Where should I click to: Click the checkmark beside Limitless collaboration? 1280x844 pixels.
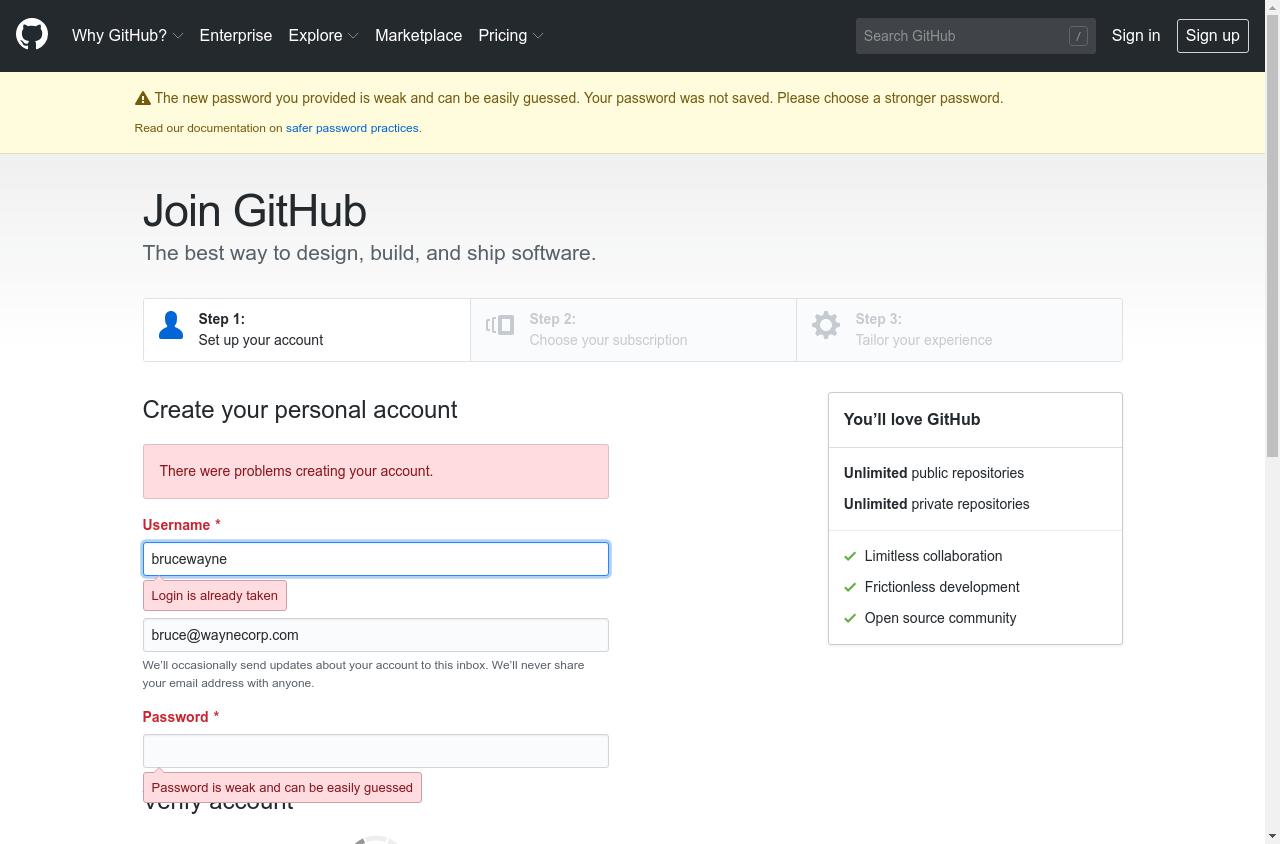849,556
